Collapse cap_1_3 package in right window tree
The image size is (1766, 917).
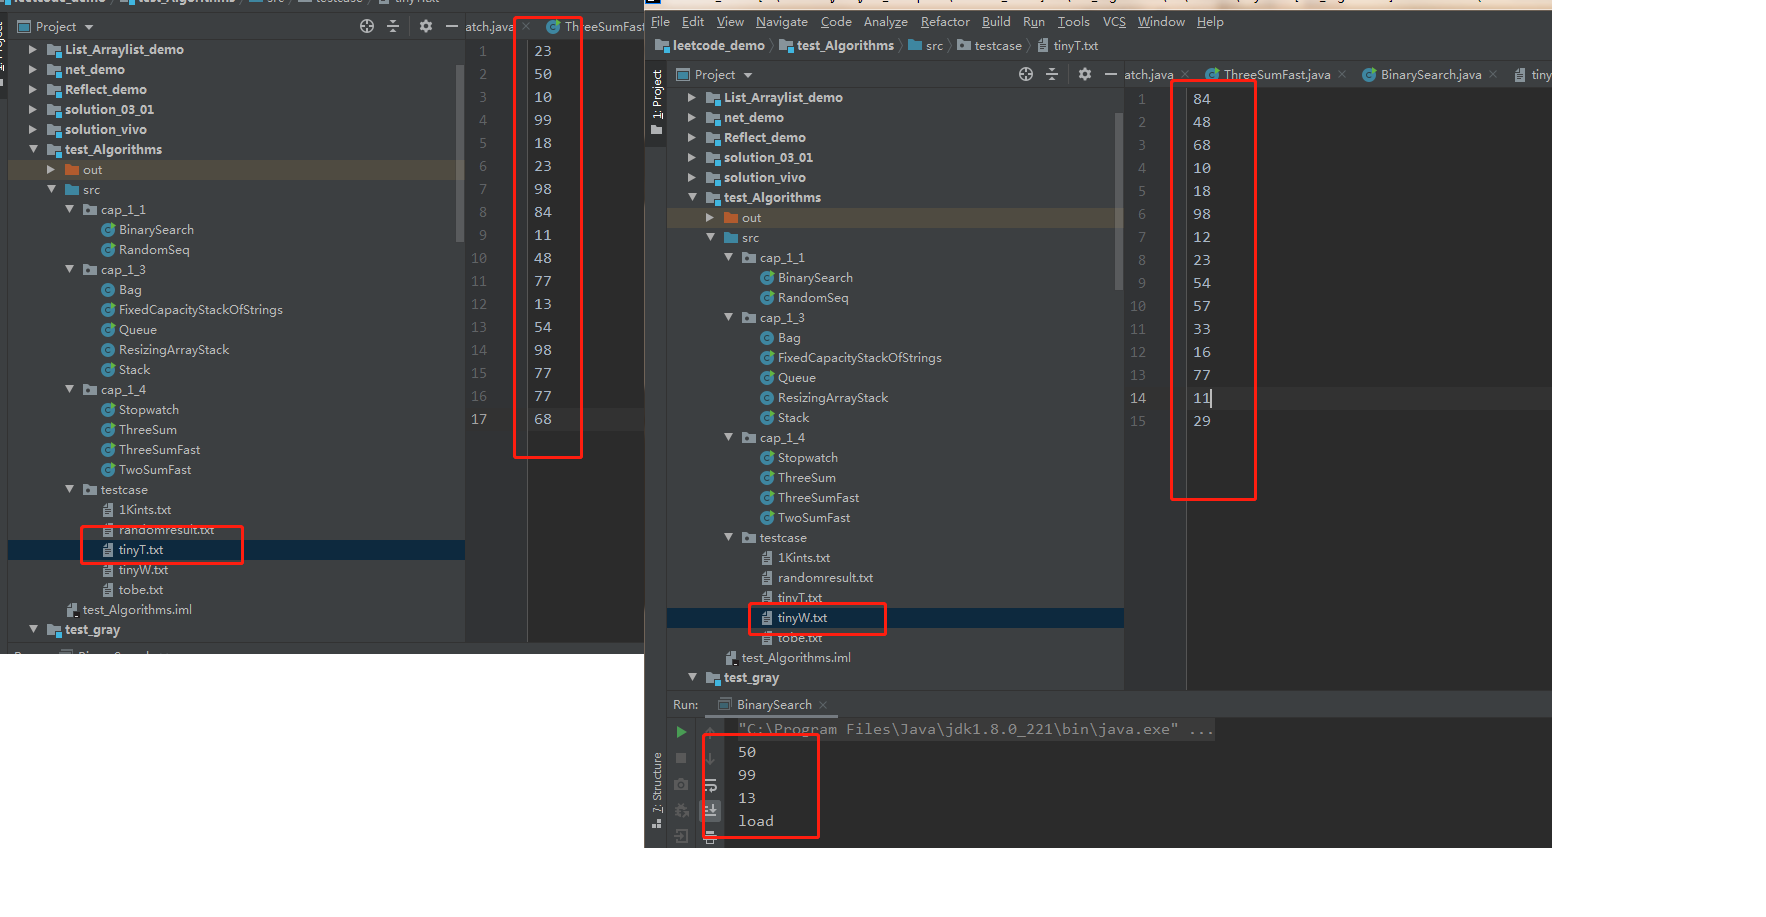[728, 317]
